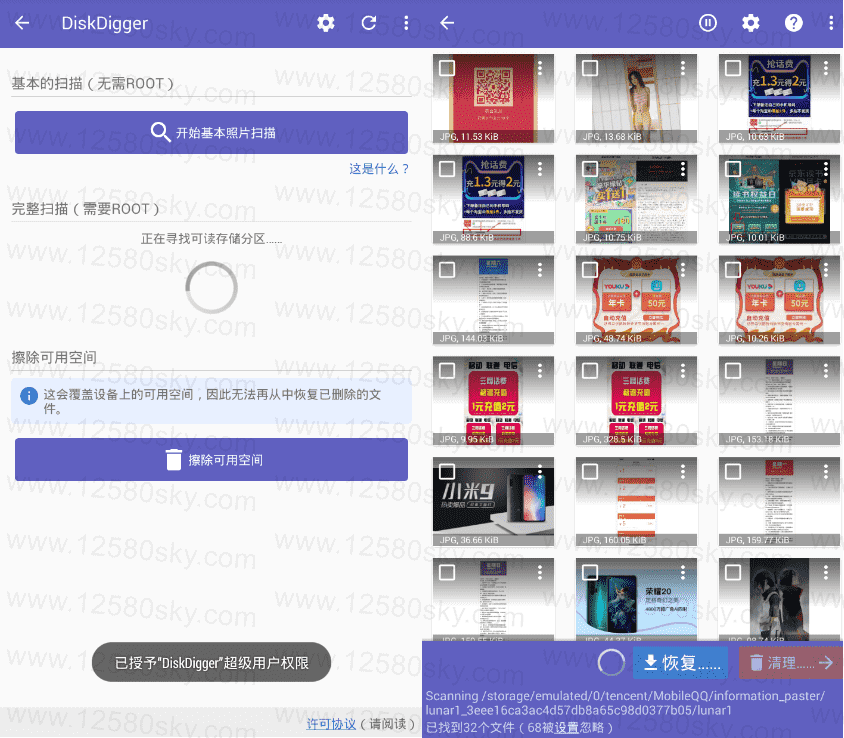The height and width of the screenshot is (738, 844).
Task: Tap the 清理 cleanup button
Action: click(x=790, y=663)
